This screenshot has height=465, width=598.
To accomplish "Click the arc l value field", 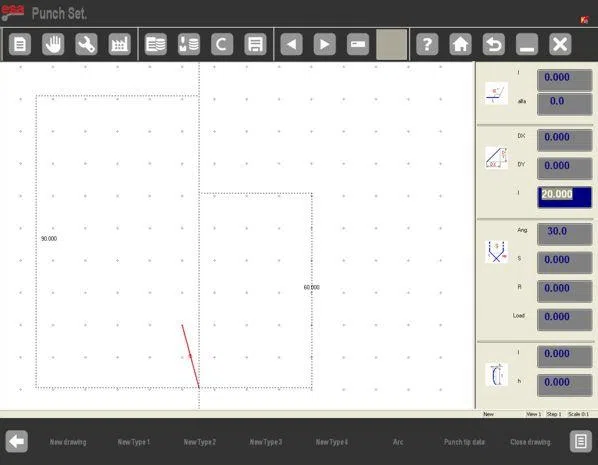I will point(564,356).
